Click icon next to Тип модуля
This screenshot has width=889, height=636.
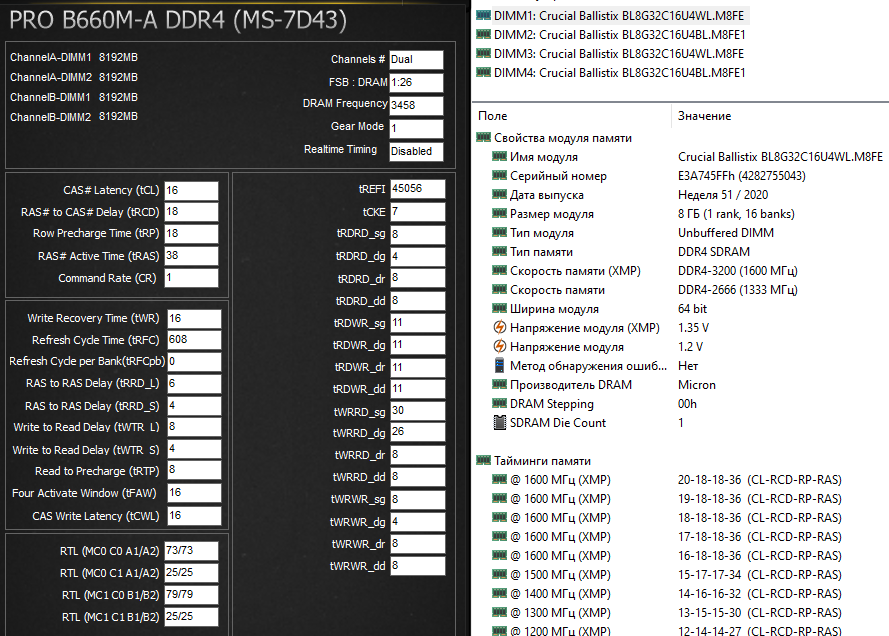coord(499,232)
